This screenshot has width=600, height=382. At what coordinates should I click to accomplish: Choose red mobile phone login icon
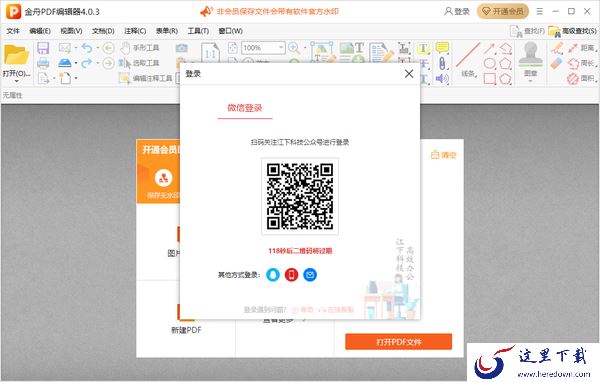click(291, 274)
